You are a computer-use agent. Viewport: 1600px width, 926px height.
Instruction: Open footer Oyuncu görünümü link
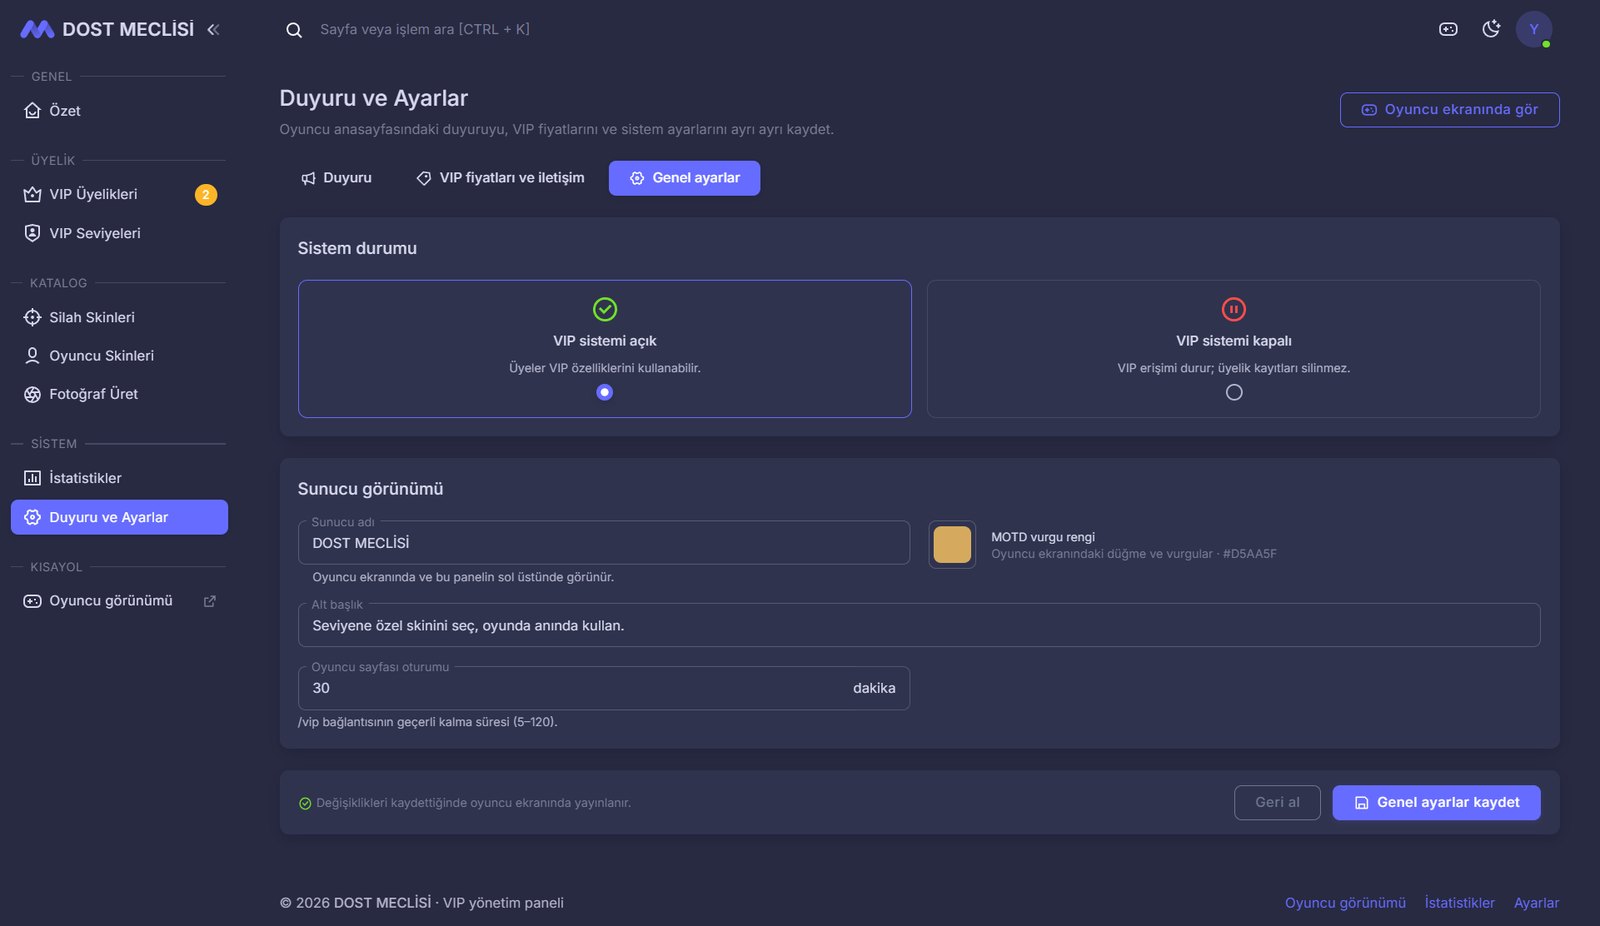1345,903
